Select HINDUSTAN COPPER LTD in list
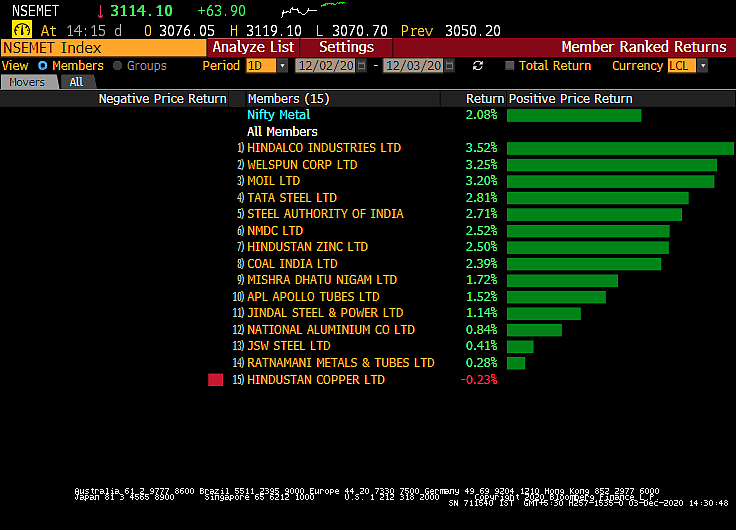 pyautogui.click(x=316, y=380)
